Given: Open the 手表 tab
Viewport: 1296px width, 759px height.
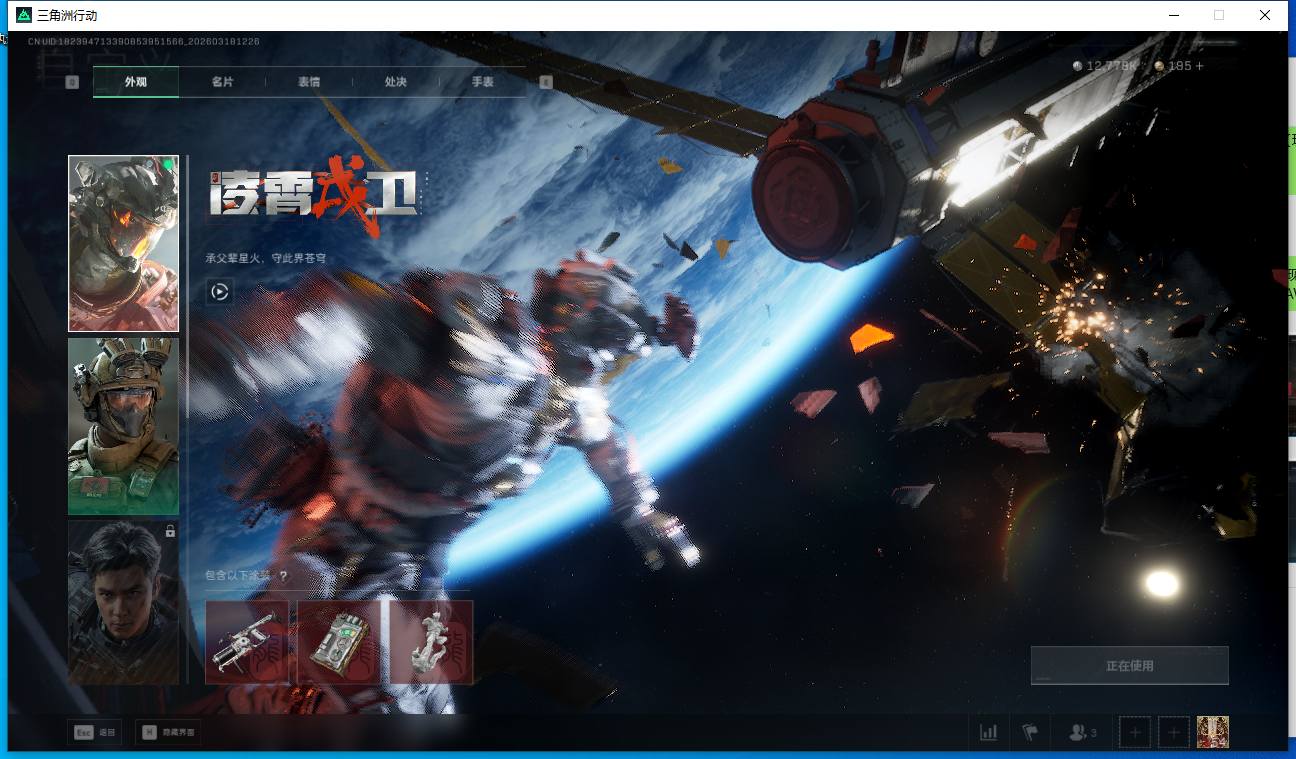Looking at the screenshot, I should 483,82.
